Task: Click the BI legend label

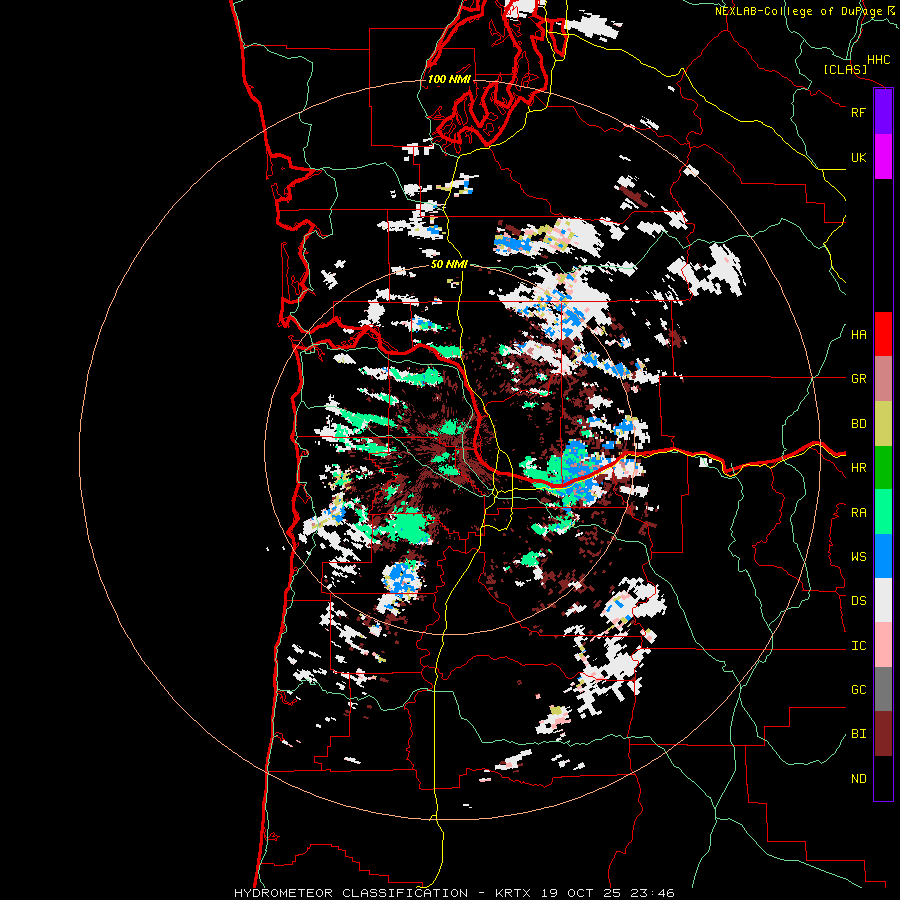Action: (x=858, y=734)
